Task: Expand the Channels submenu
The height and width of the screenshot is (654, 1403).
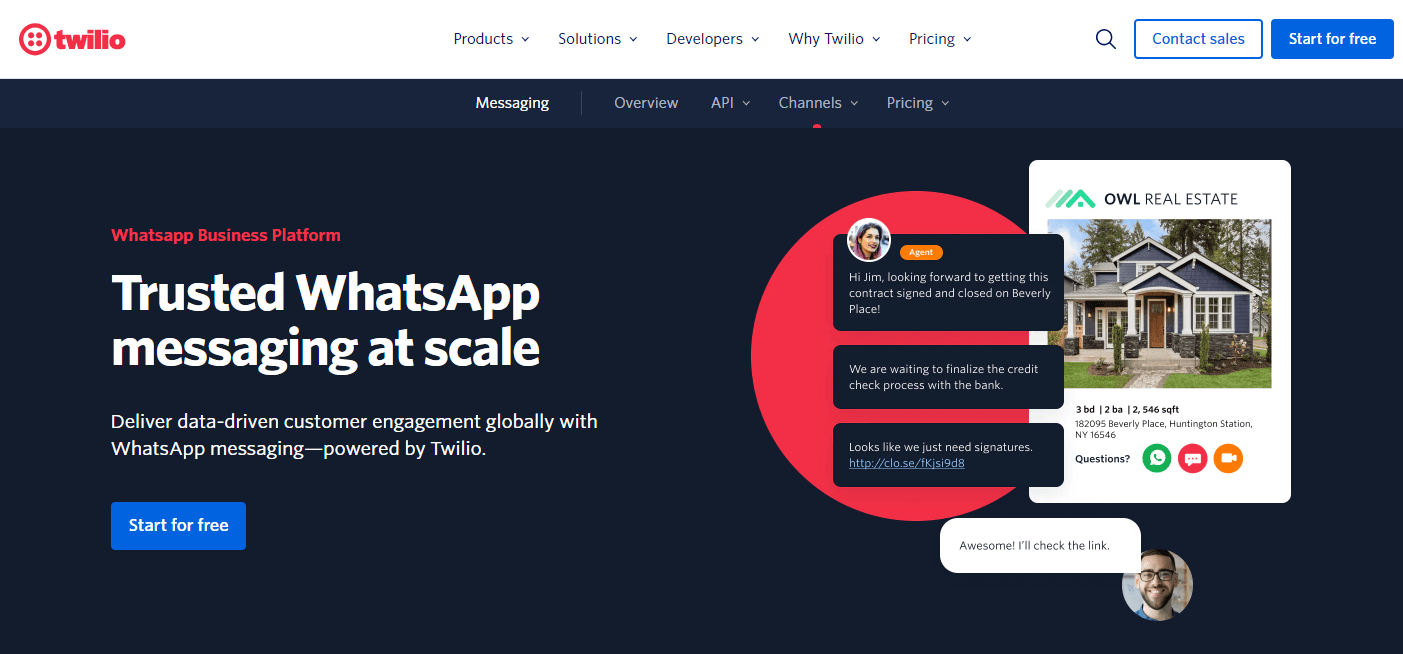Action: click(x=818, y=103)
